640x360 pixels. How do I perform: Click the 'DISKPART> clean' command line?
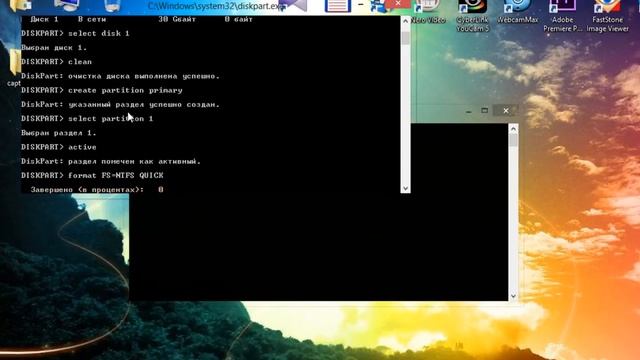coord(56,62)
